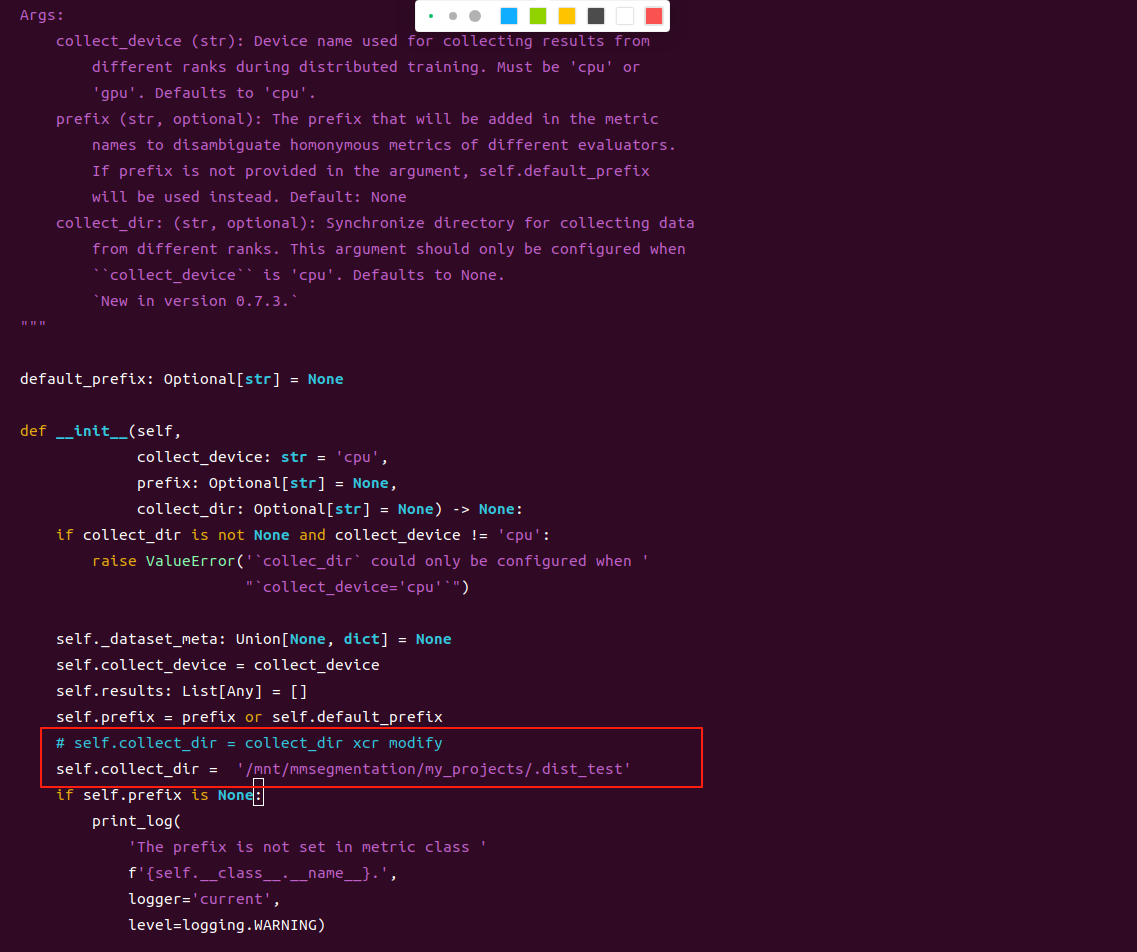Viewport: 1137px width, 952px height.
Task: Click 'default_prefix: Optional[str] = None' line
Action: pos(181,380)
